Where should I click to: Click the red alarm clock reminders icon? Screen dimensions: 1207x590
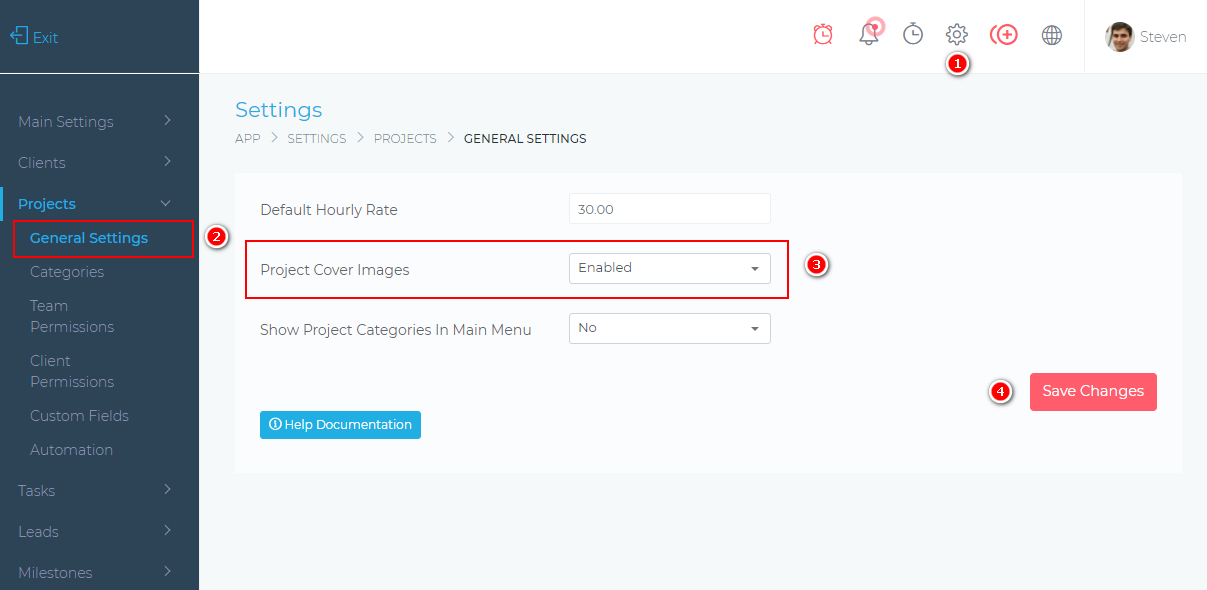[x=823, y=35]
